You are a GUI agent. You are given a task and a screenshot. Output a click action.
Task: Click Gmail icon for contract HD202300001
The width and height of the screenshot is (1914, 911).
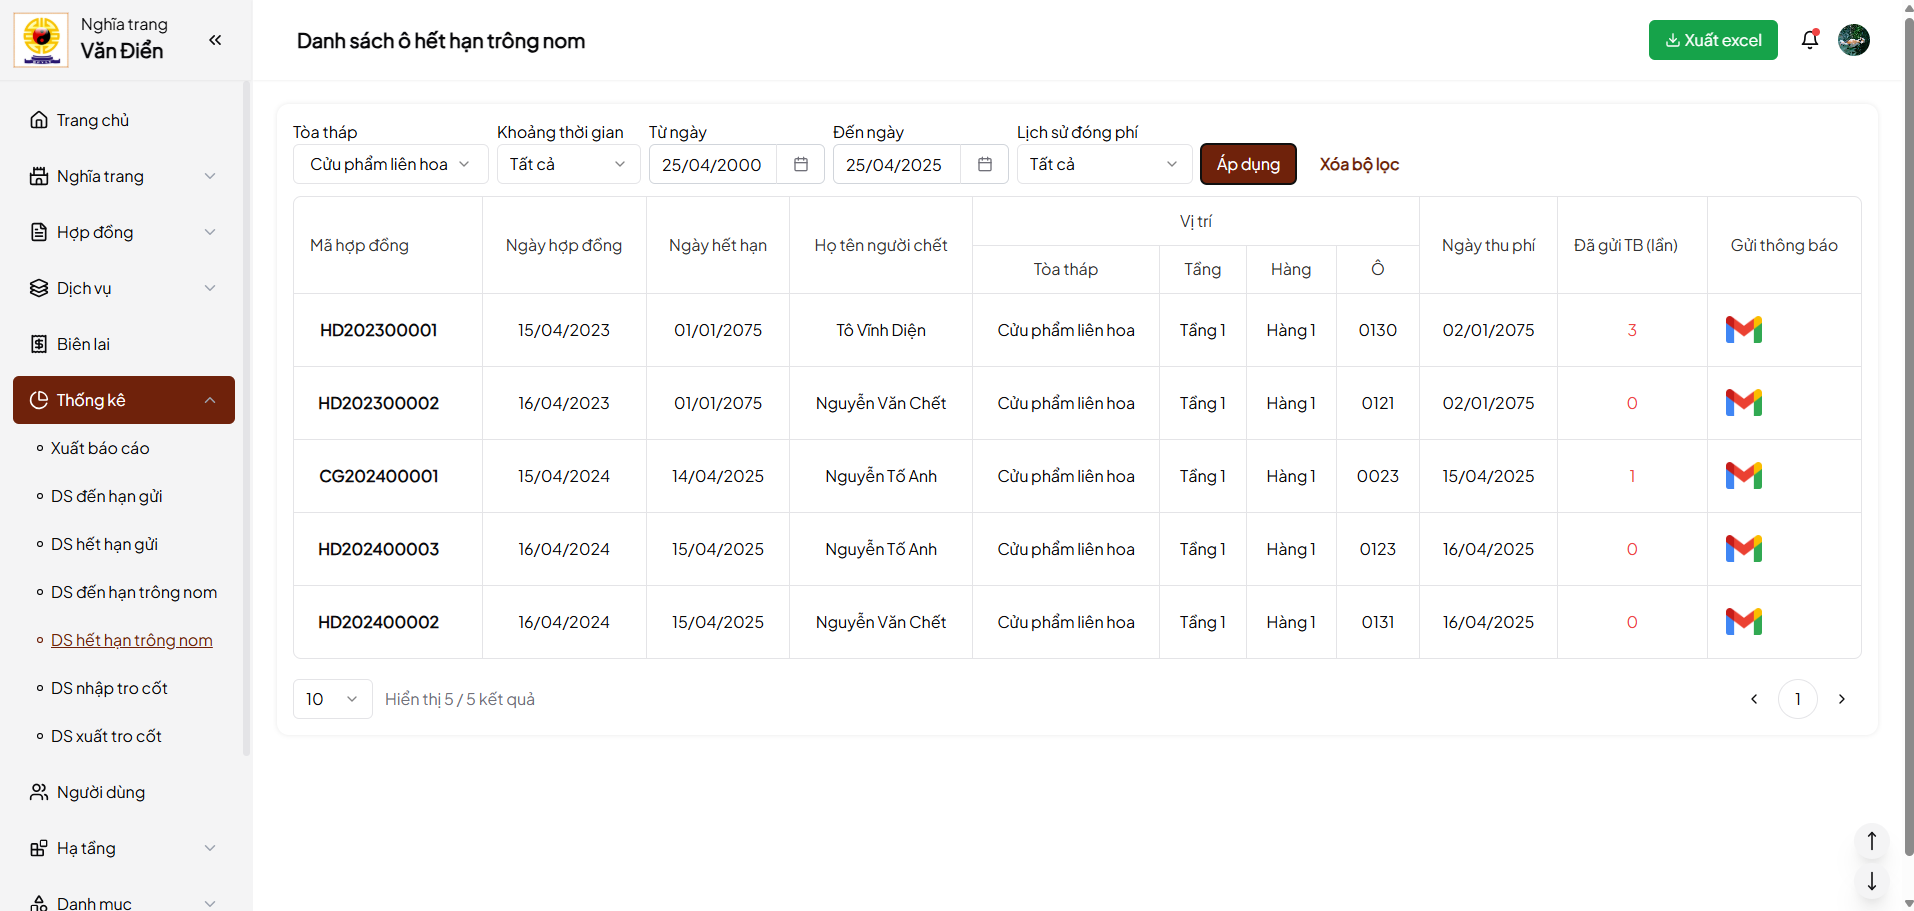[x=1743, y=330]
